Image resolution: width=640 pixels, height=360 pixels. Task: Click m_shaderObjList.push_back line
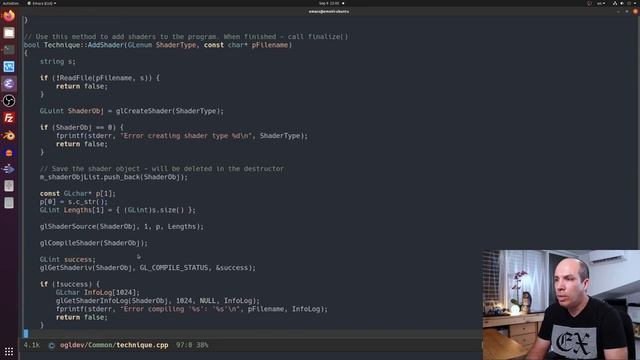tap(113, 177)
